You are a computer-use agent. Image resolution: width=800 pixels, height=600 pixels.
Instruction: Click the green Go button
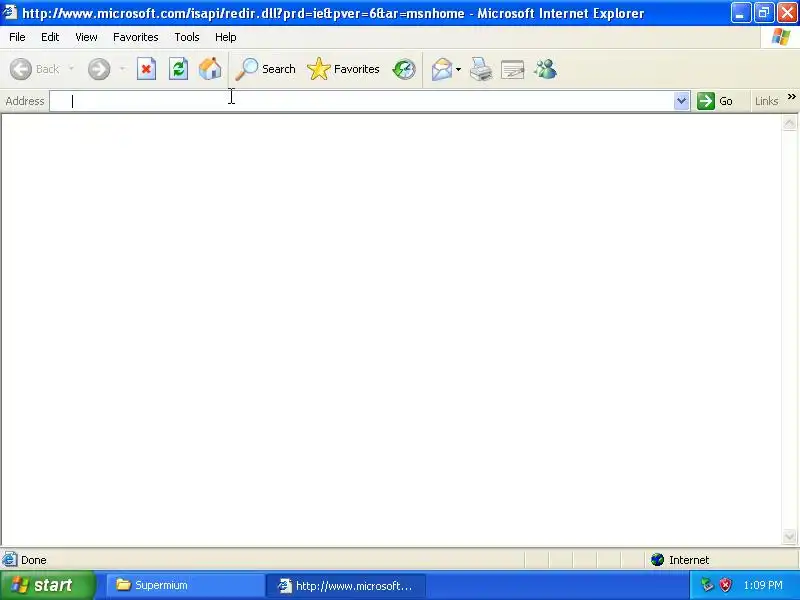(x=715, y=101)
